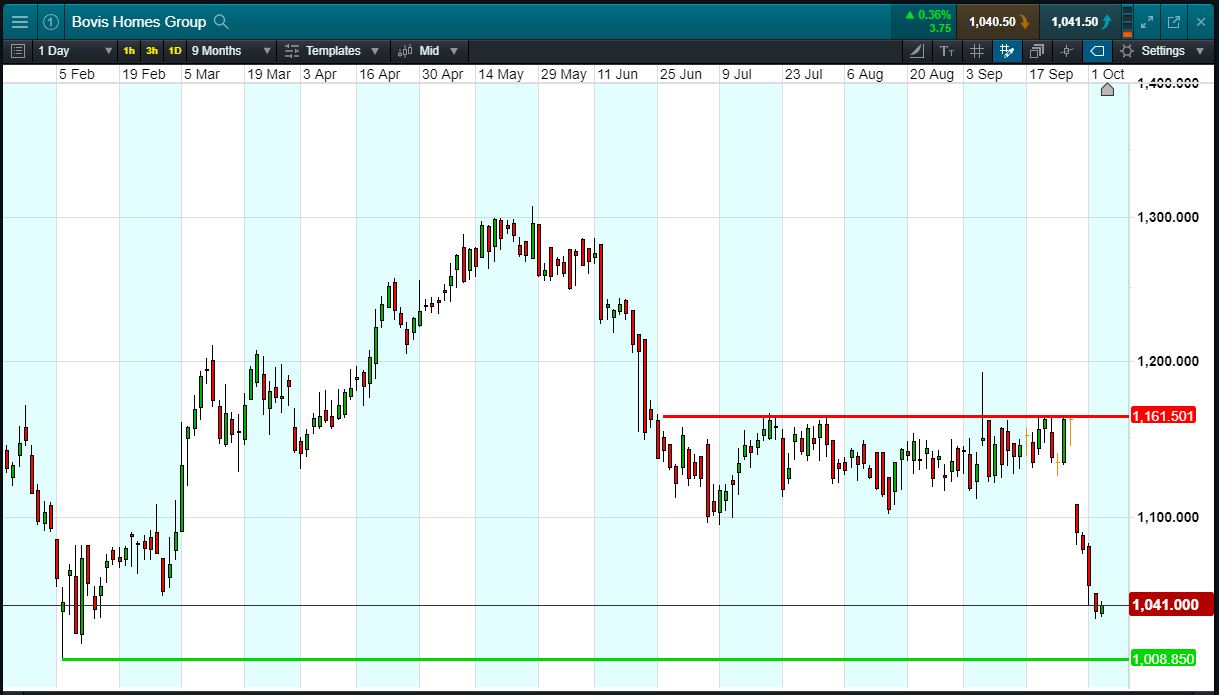The image size is (1219, 695).
Task: Click the 25 Jun date label
Action: click(680, 74)
